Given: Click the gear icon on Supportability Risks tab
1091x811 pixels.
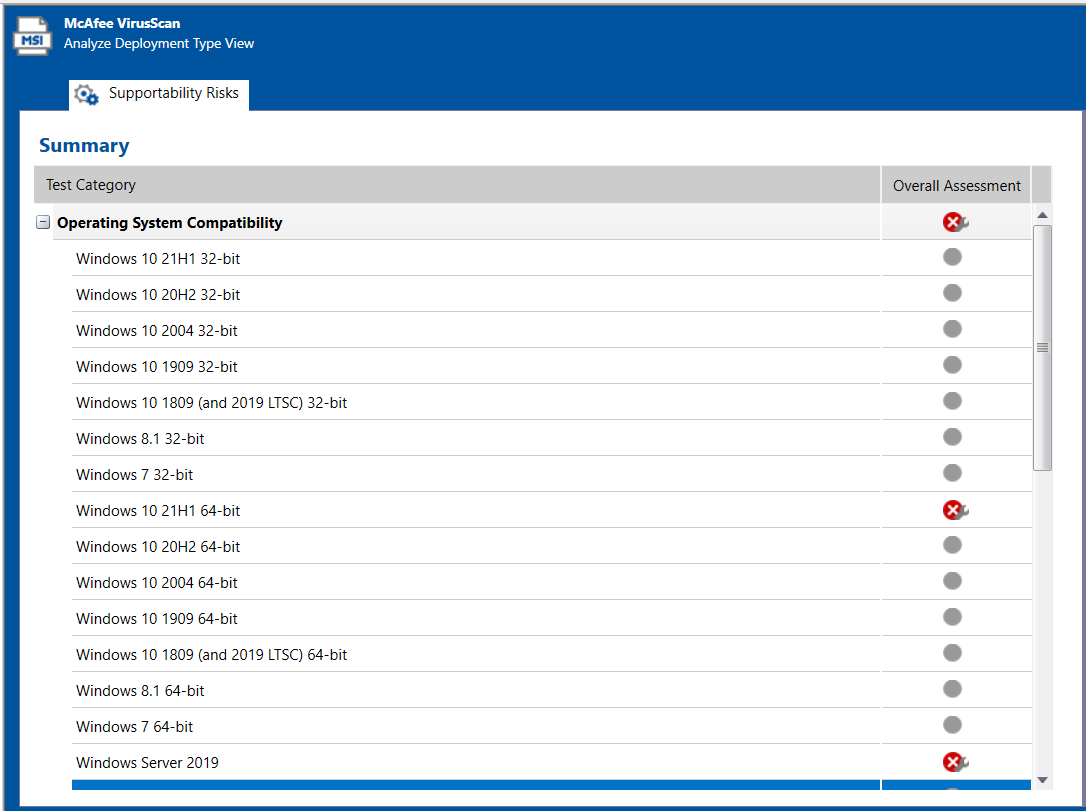Looking at the screenshot, I should [86, 95].
